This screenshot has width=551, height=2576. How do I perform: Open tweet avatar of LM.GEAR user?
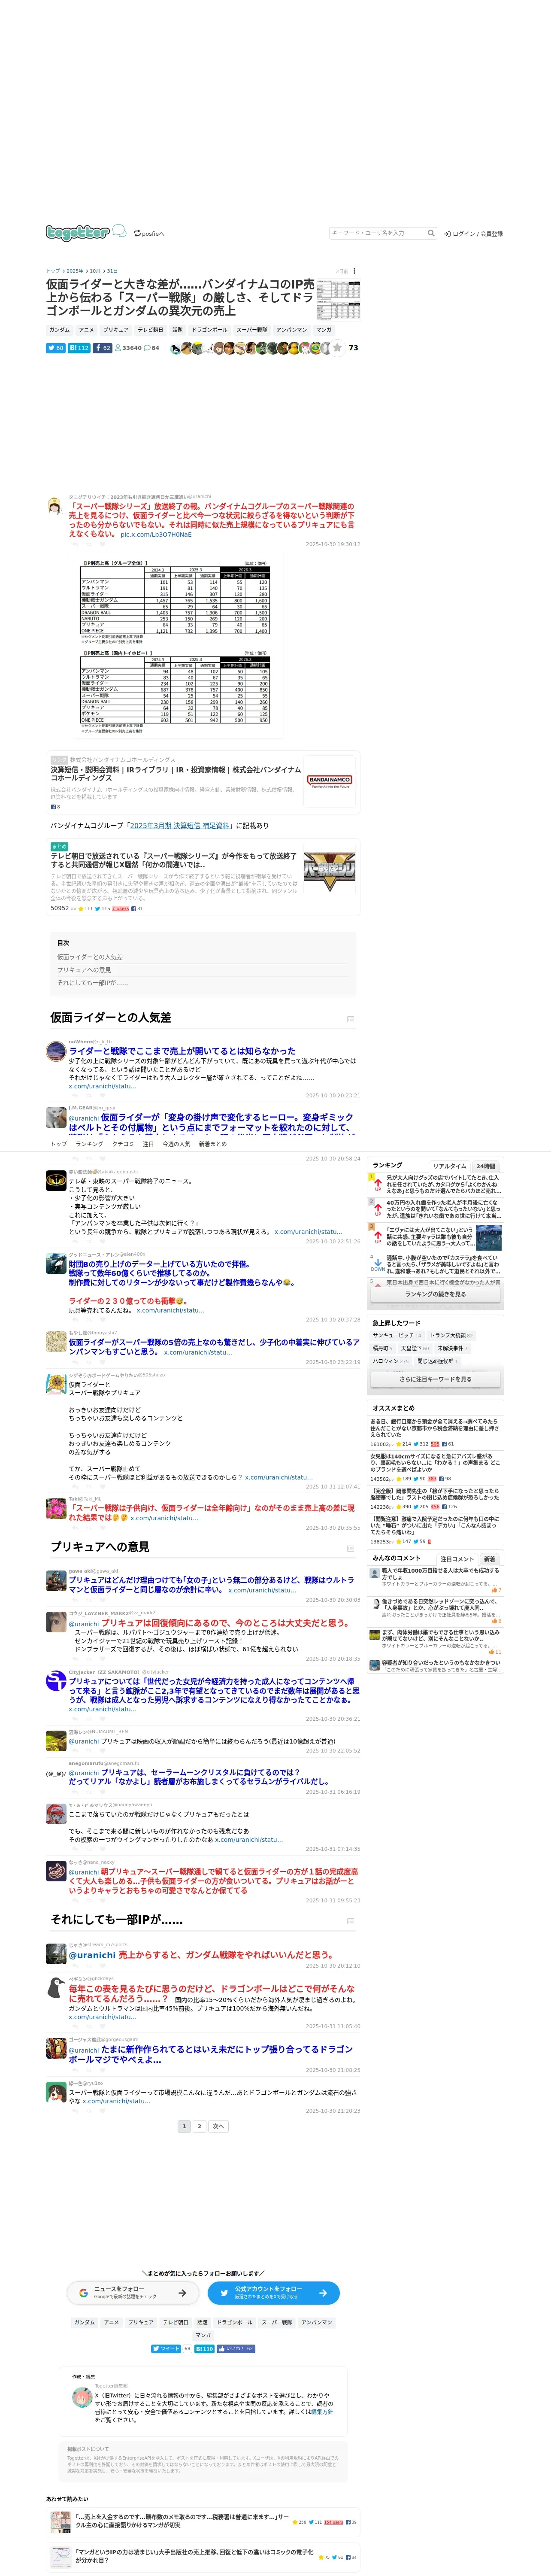(56, 1117)
